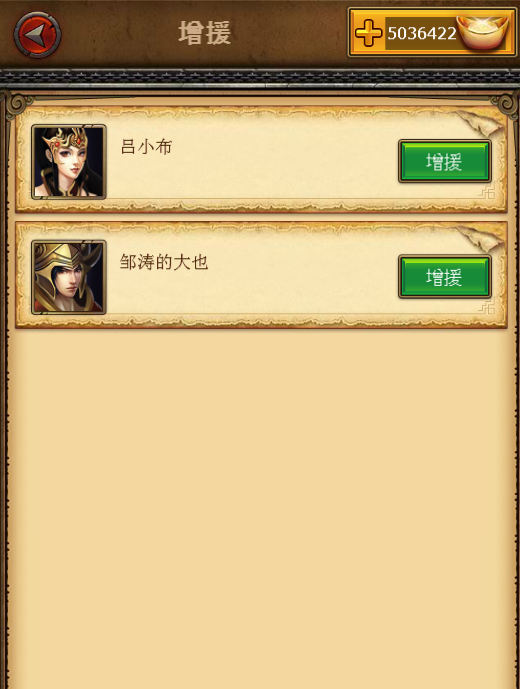520x689 pixels.
Task: Click the spiral ornament below the gold counter
Action: 505,104
